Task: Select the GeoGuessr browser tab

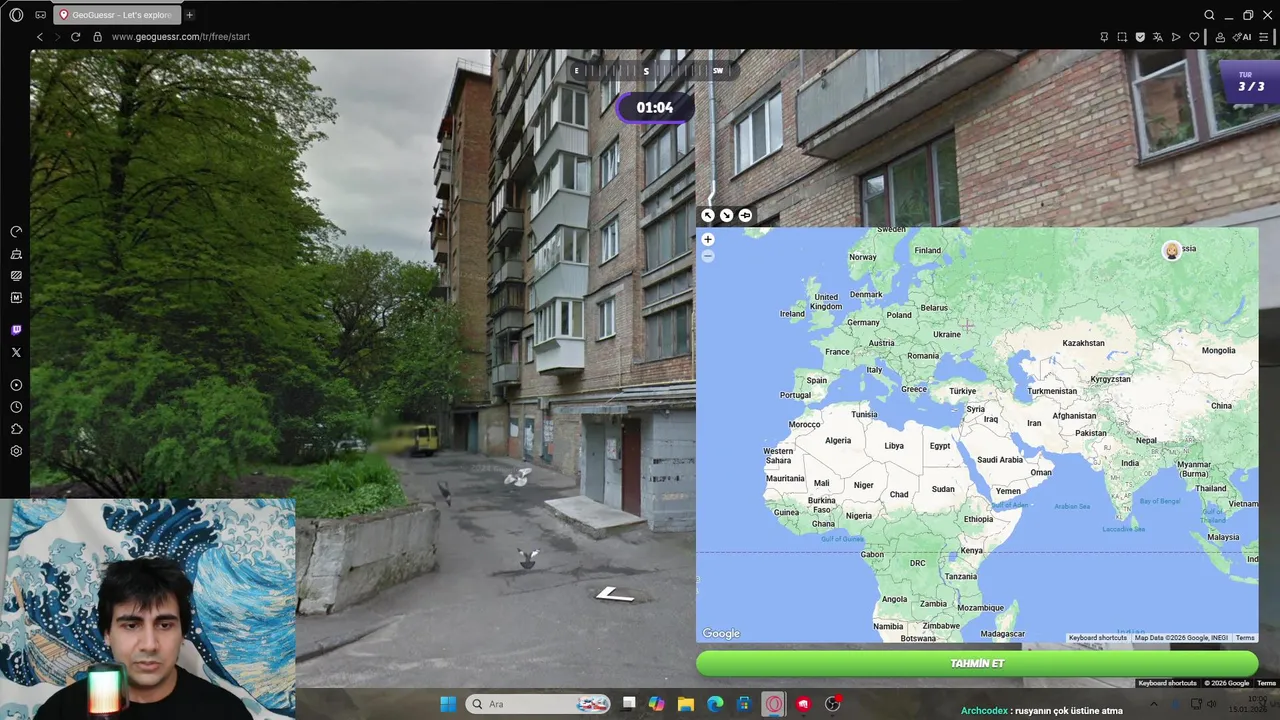Action: [115, 15]
